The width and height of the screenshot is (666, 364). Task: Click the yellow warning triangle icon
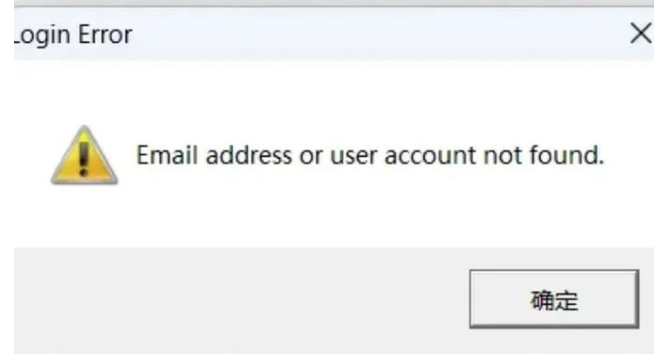(x=84, y=155)
